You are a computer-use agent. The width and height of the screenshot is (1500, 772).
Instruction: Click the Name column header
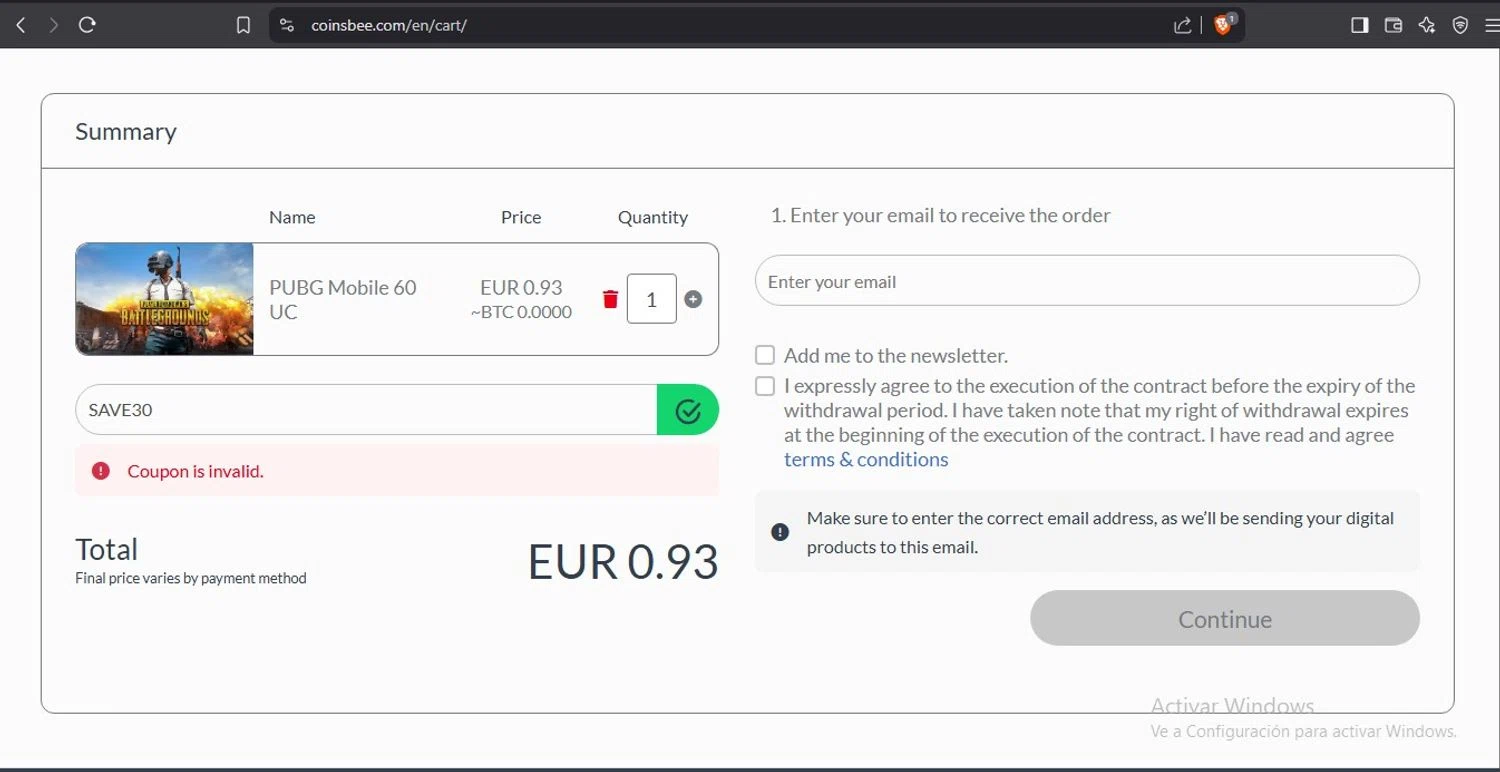point(292,217)
